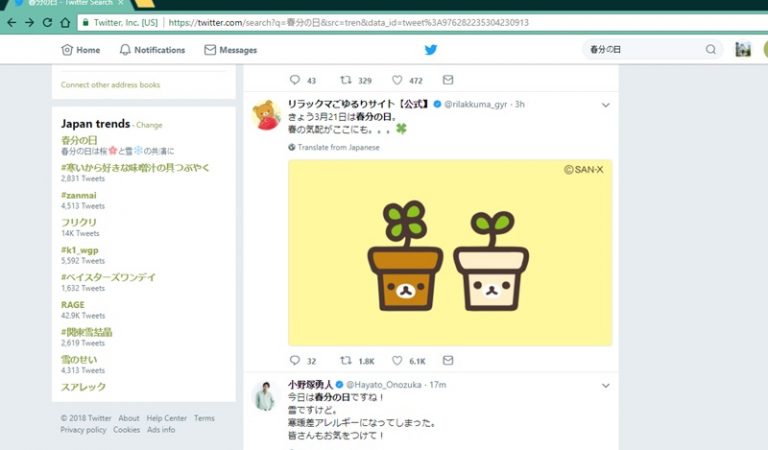Screen dimensions: 768x450
Task: Retweet the tweet with 329 retweets
Action: click(x=346, y=80)
